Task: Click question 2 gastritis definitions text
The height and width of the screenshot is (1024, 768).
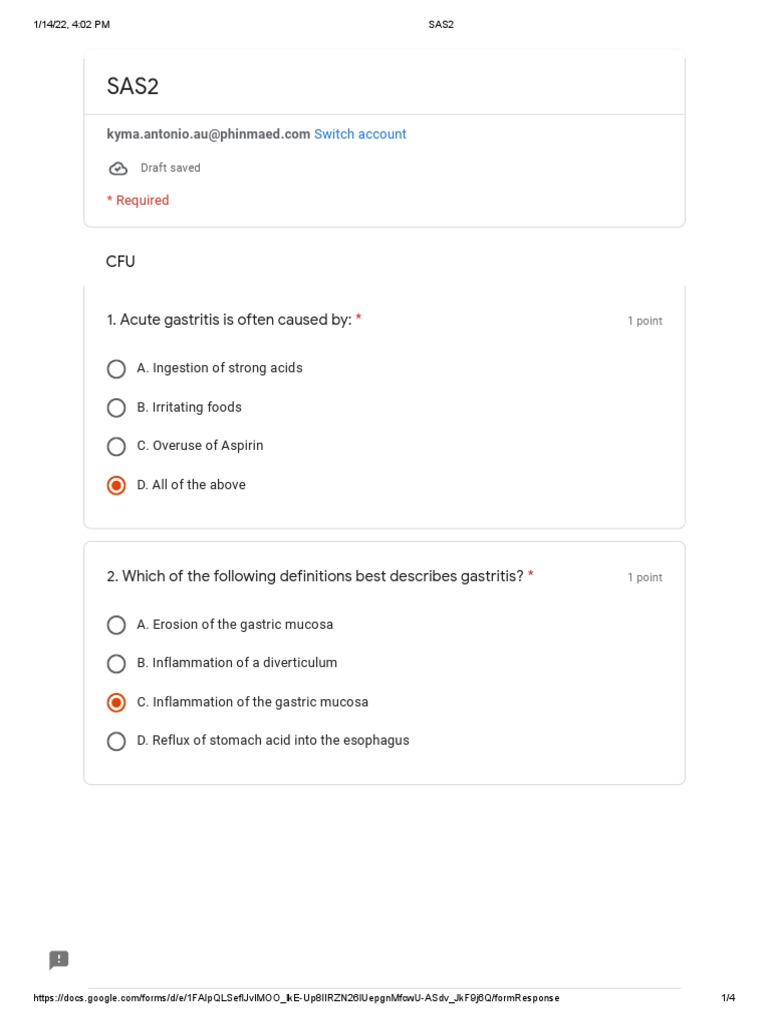Action: 315,576
